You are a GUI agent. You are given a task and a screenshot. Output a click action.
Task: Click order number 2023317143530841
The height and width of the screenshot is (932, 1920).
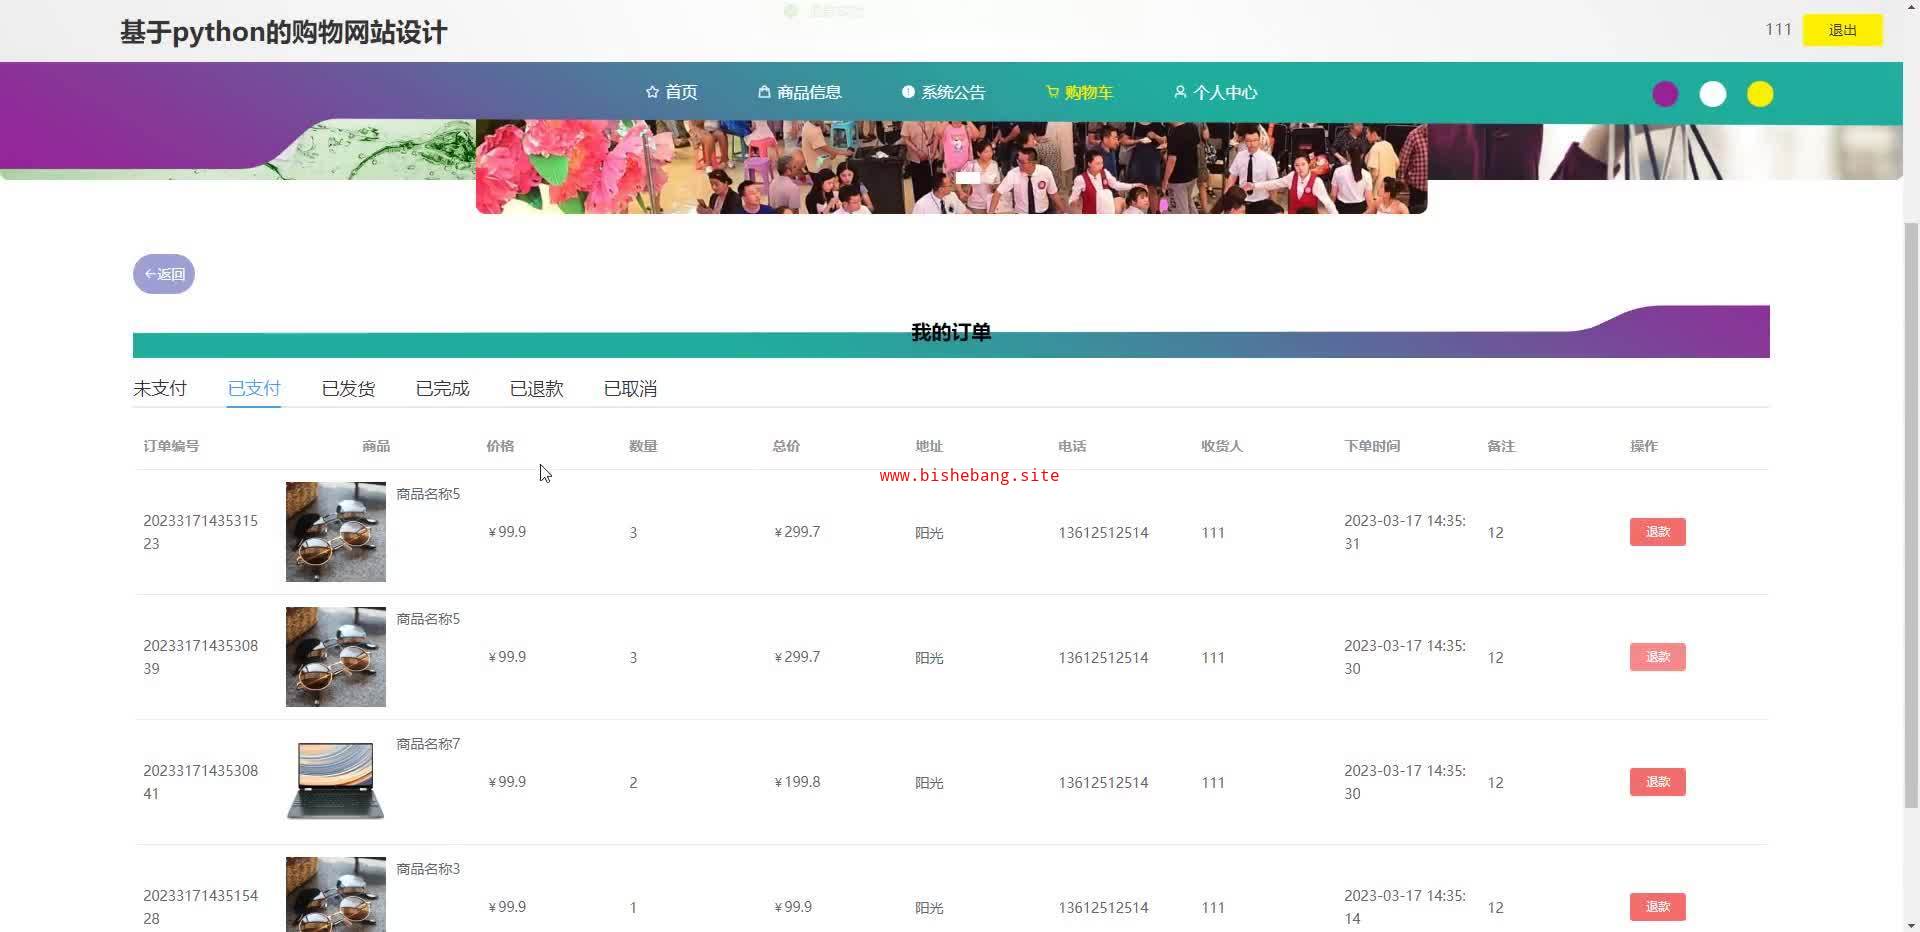(x=201, y=782)
